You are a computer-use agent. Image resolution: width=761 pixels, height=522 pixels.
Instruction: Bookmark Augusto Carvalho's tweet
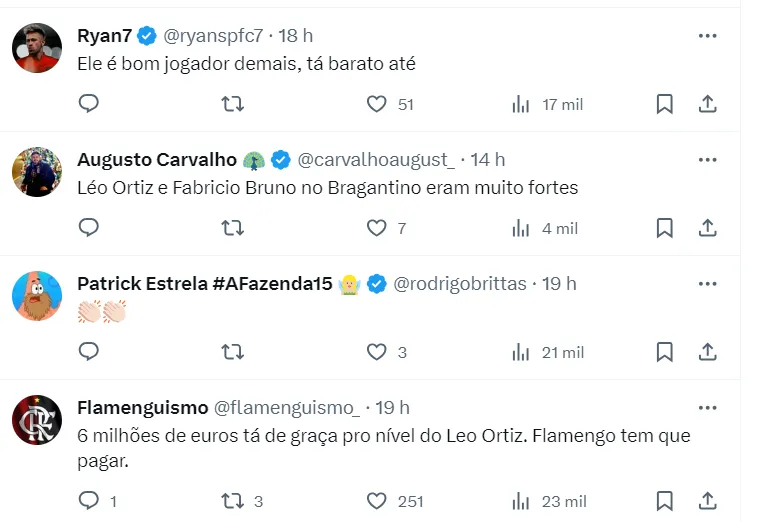point(664,228)
